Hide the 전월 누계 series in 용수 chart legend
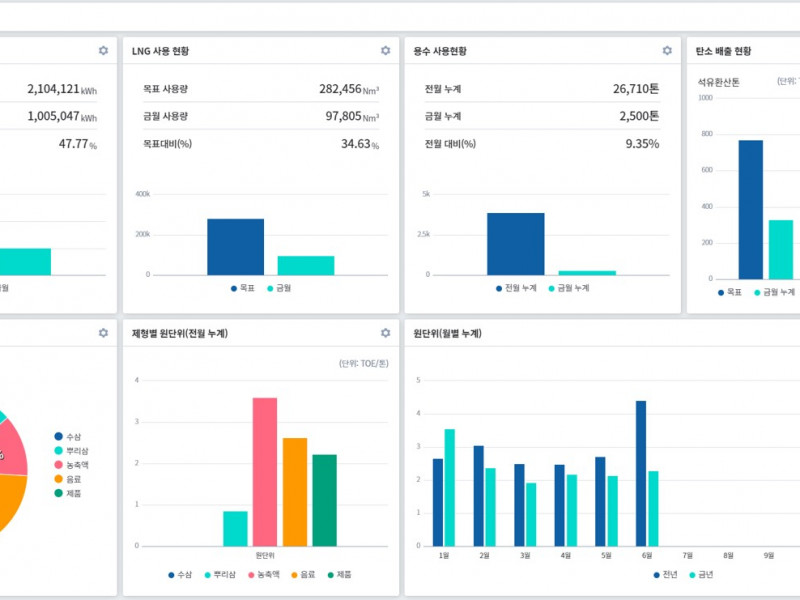Screen dimensions: 800x600 pos(516,288)
